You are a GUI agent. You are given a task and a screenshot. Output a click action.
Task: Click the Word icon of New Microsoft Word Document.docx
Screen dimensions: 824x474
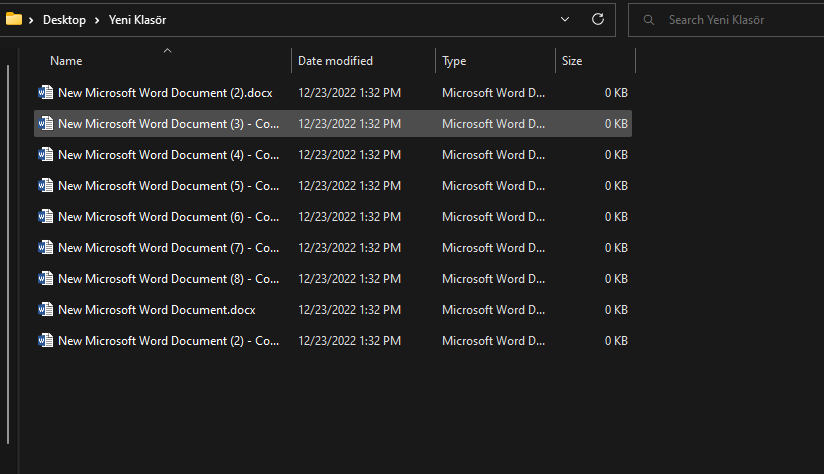click(46, 310)
